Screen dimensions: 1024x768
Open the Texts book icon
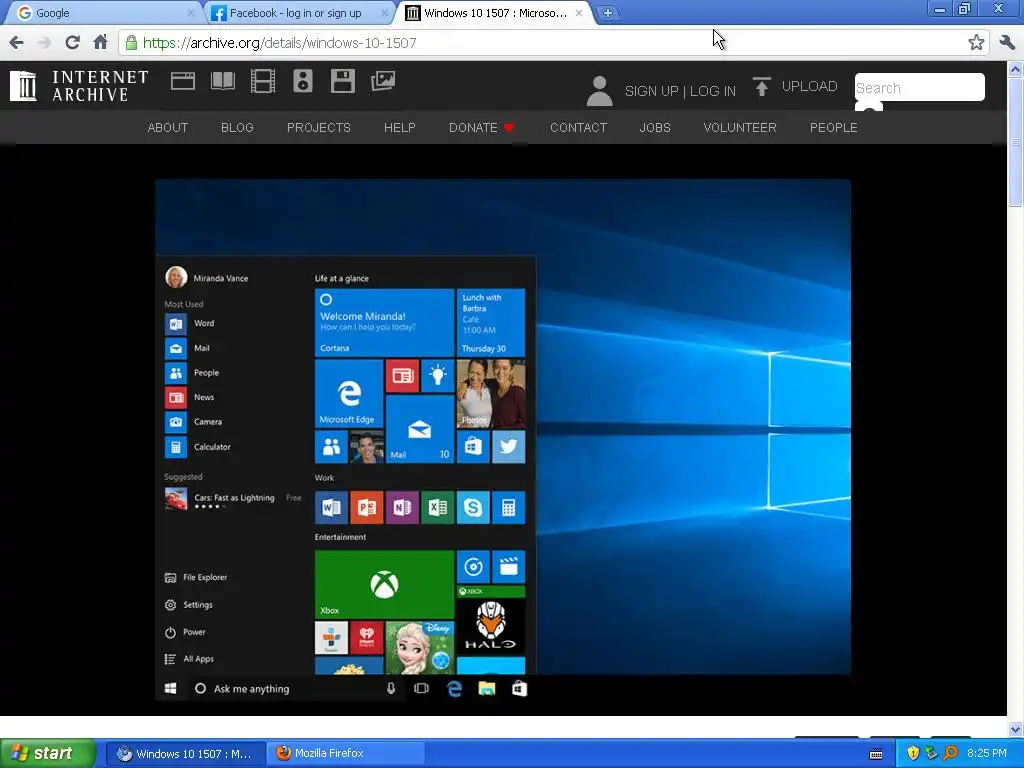pyautogui.click(x=223, y=82)
